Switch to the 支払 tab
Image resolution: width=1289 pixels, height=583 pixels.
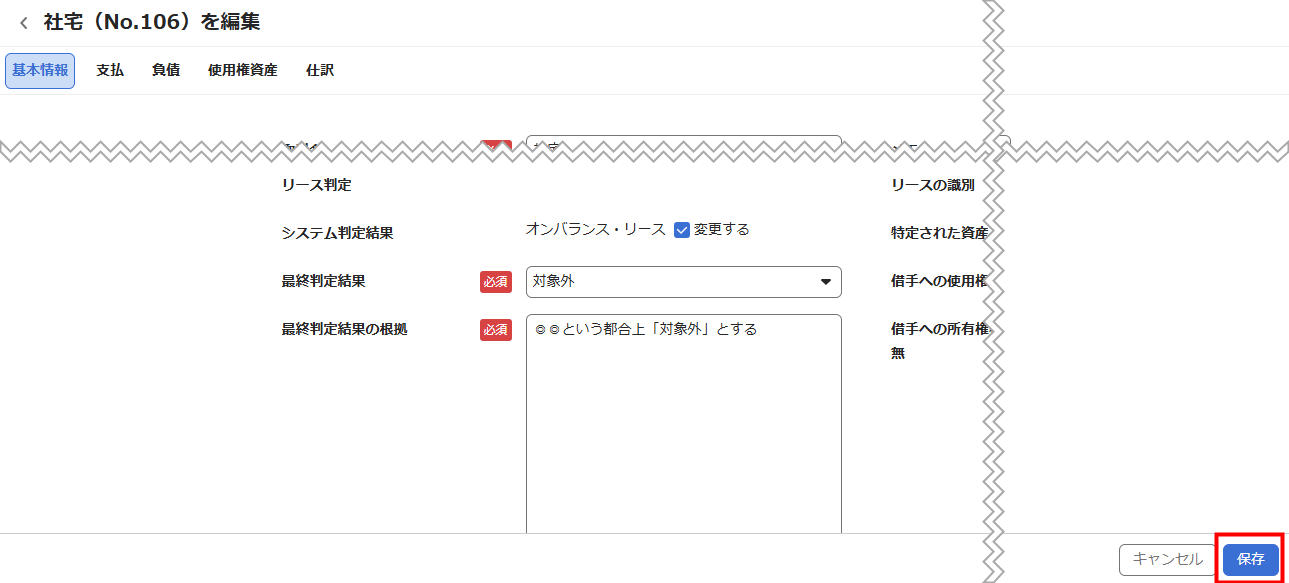[x=110, y=71]
